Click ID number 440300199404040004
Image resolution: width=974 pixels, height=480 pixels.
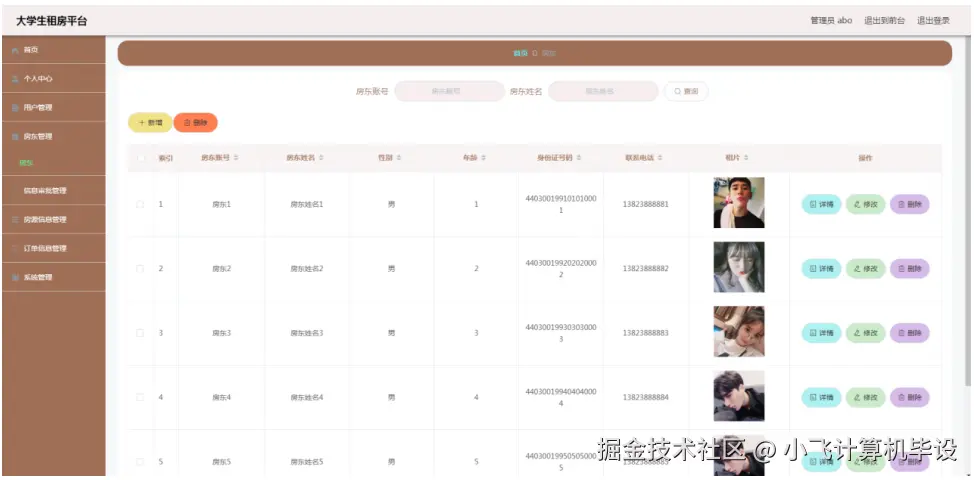click(561, 397)
